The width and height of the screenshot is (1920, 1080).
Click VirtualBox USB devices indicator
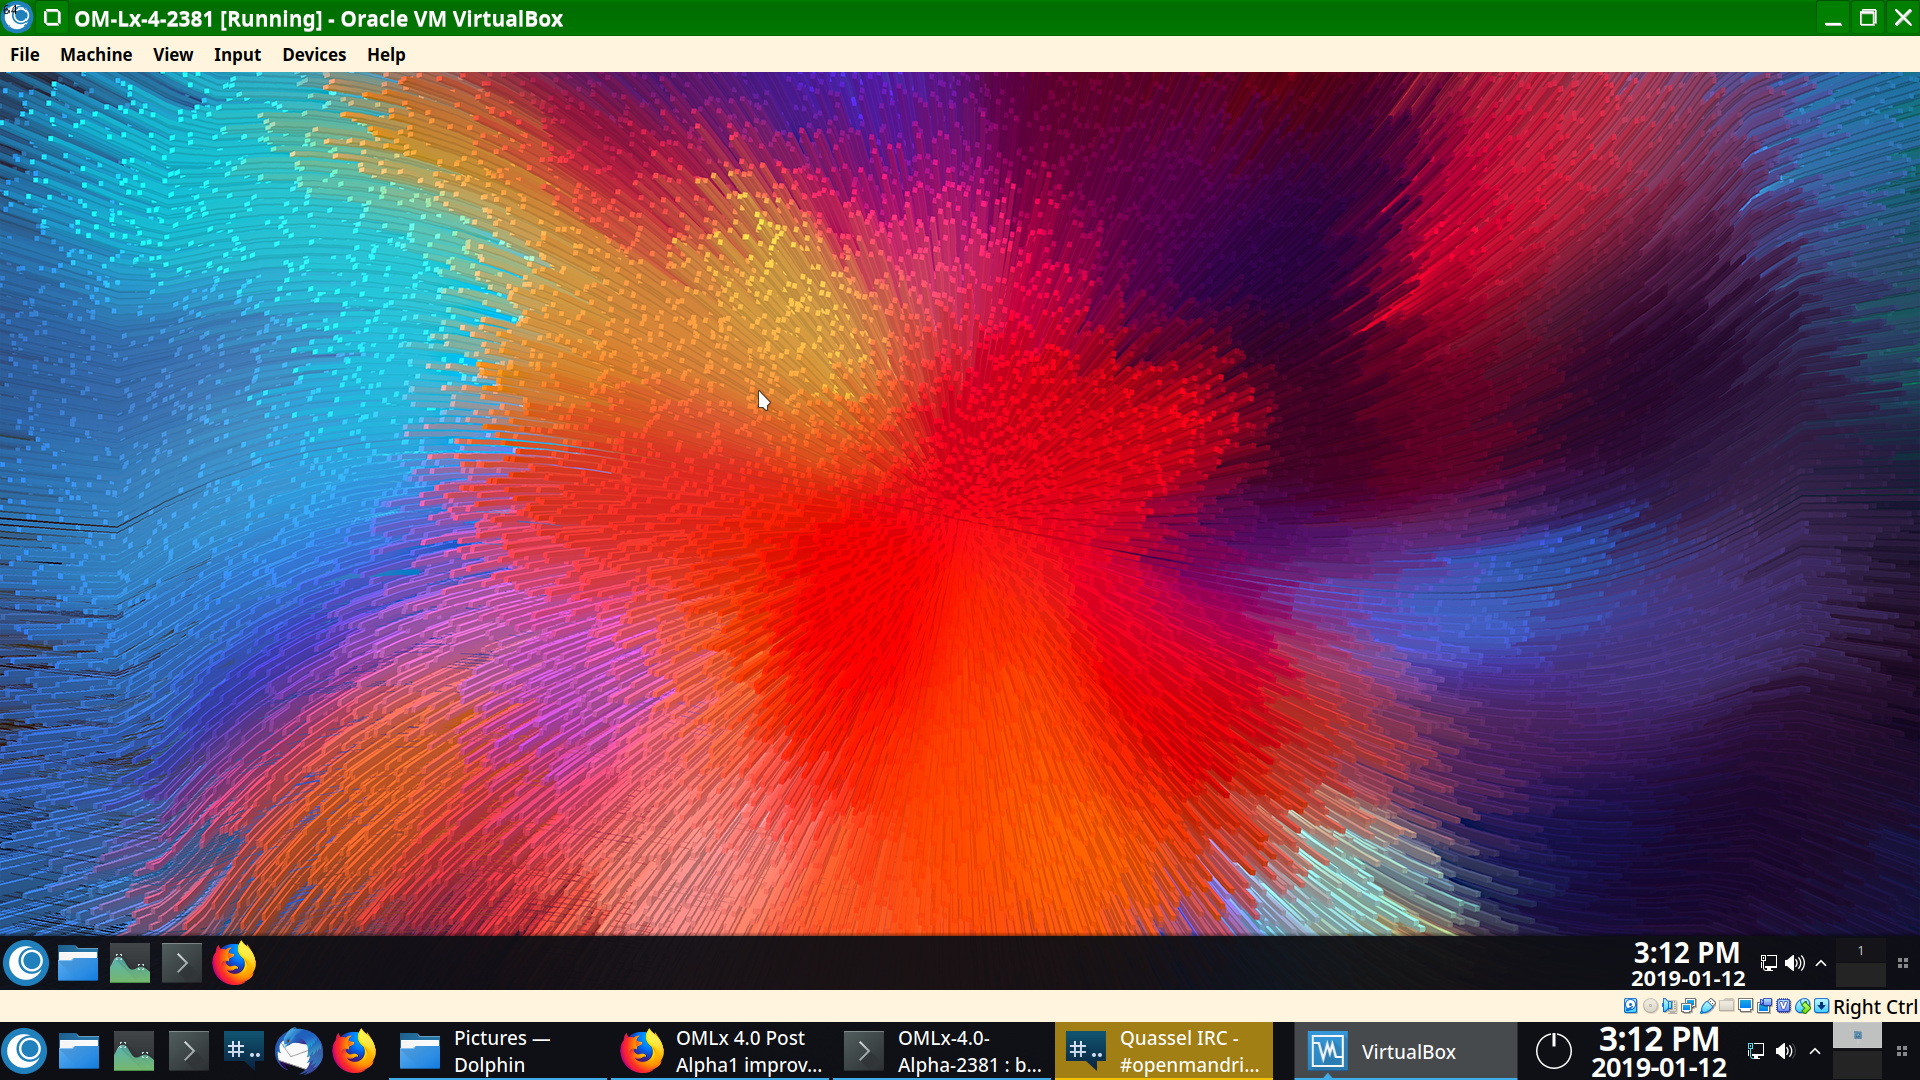1708,1006
